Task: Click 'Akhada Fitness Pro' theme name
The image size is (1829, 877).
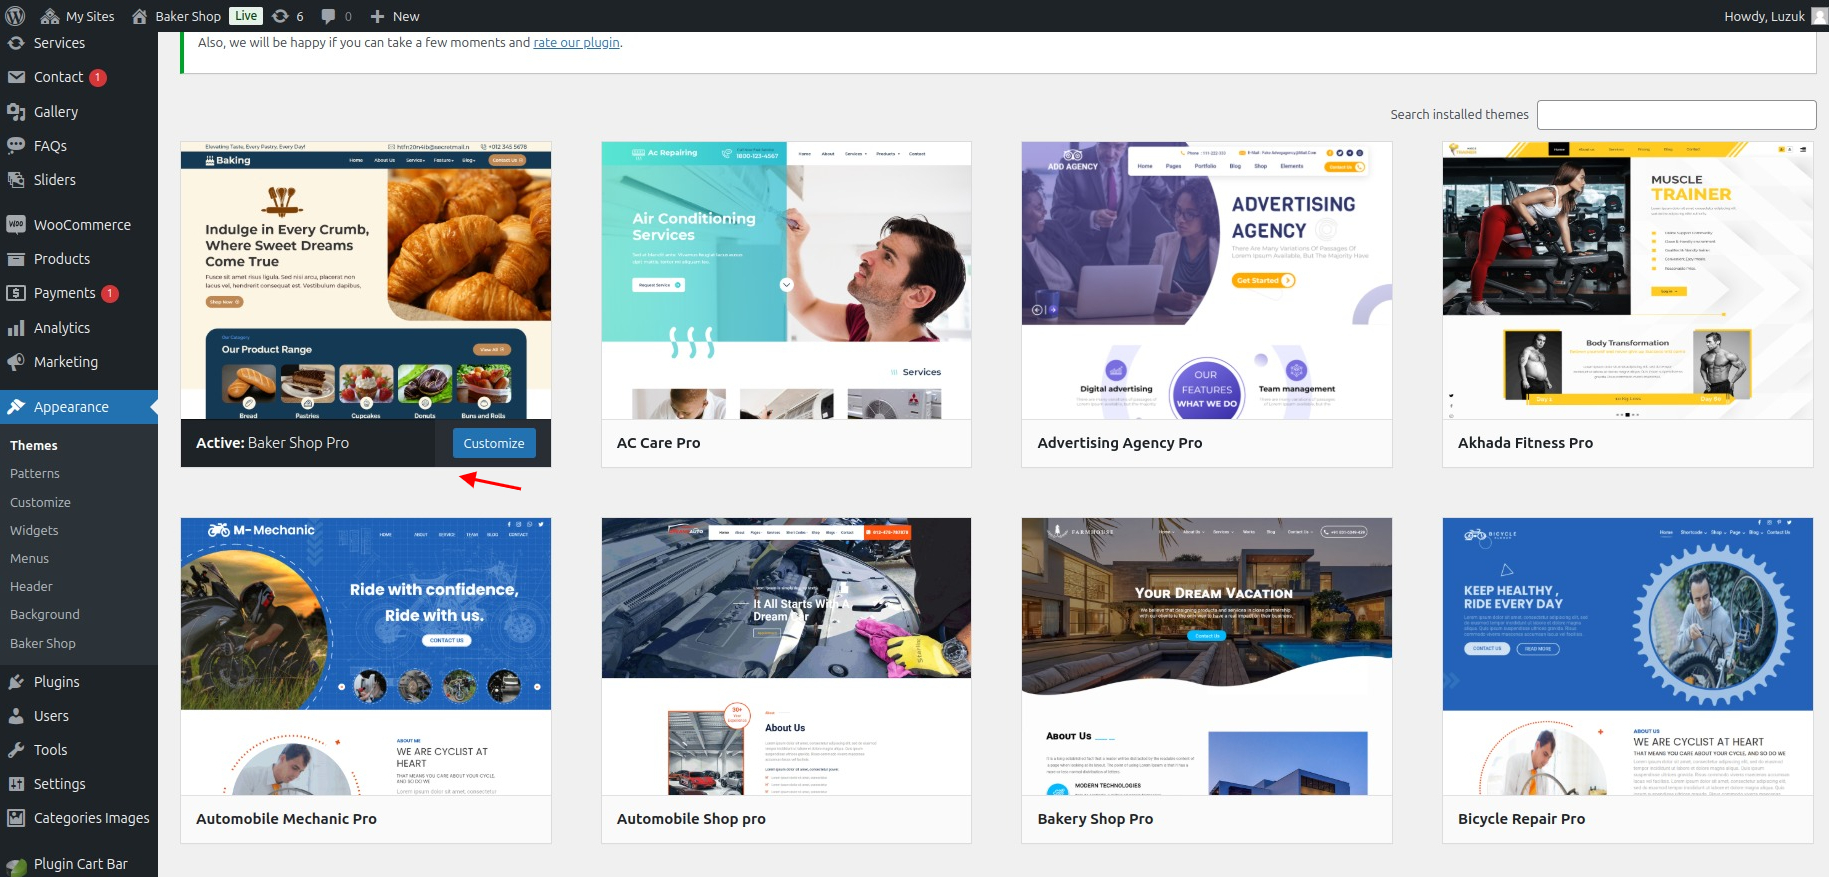Action: (x=1525, y=443)
